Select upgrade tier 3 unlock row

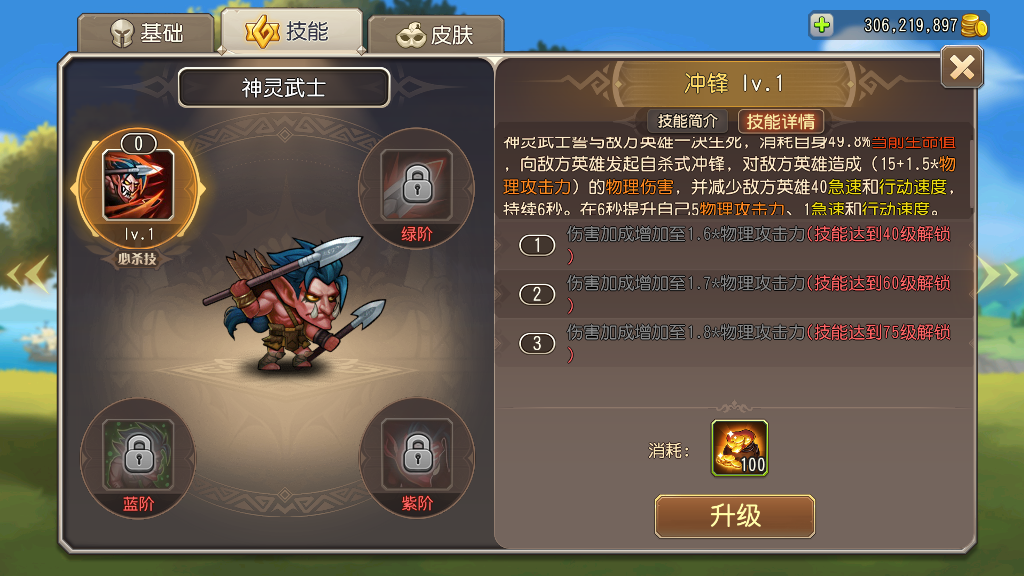[734, 343]
